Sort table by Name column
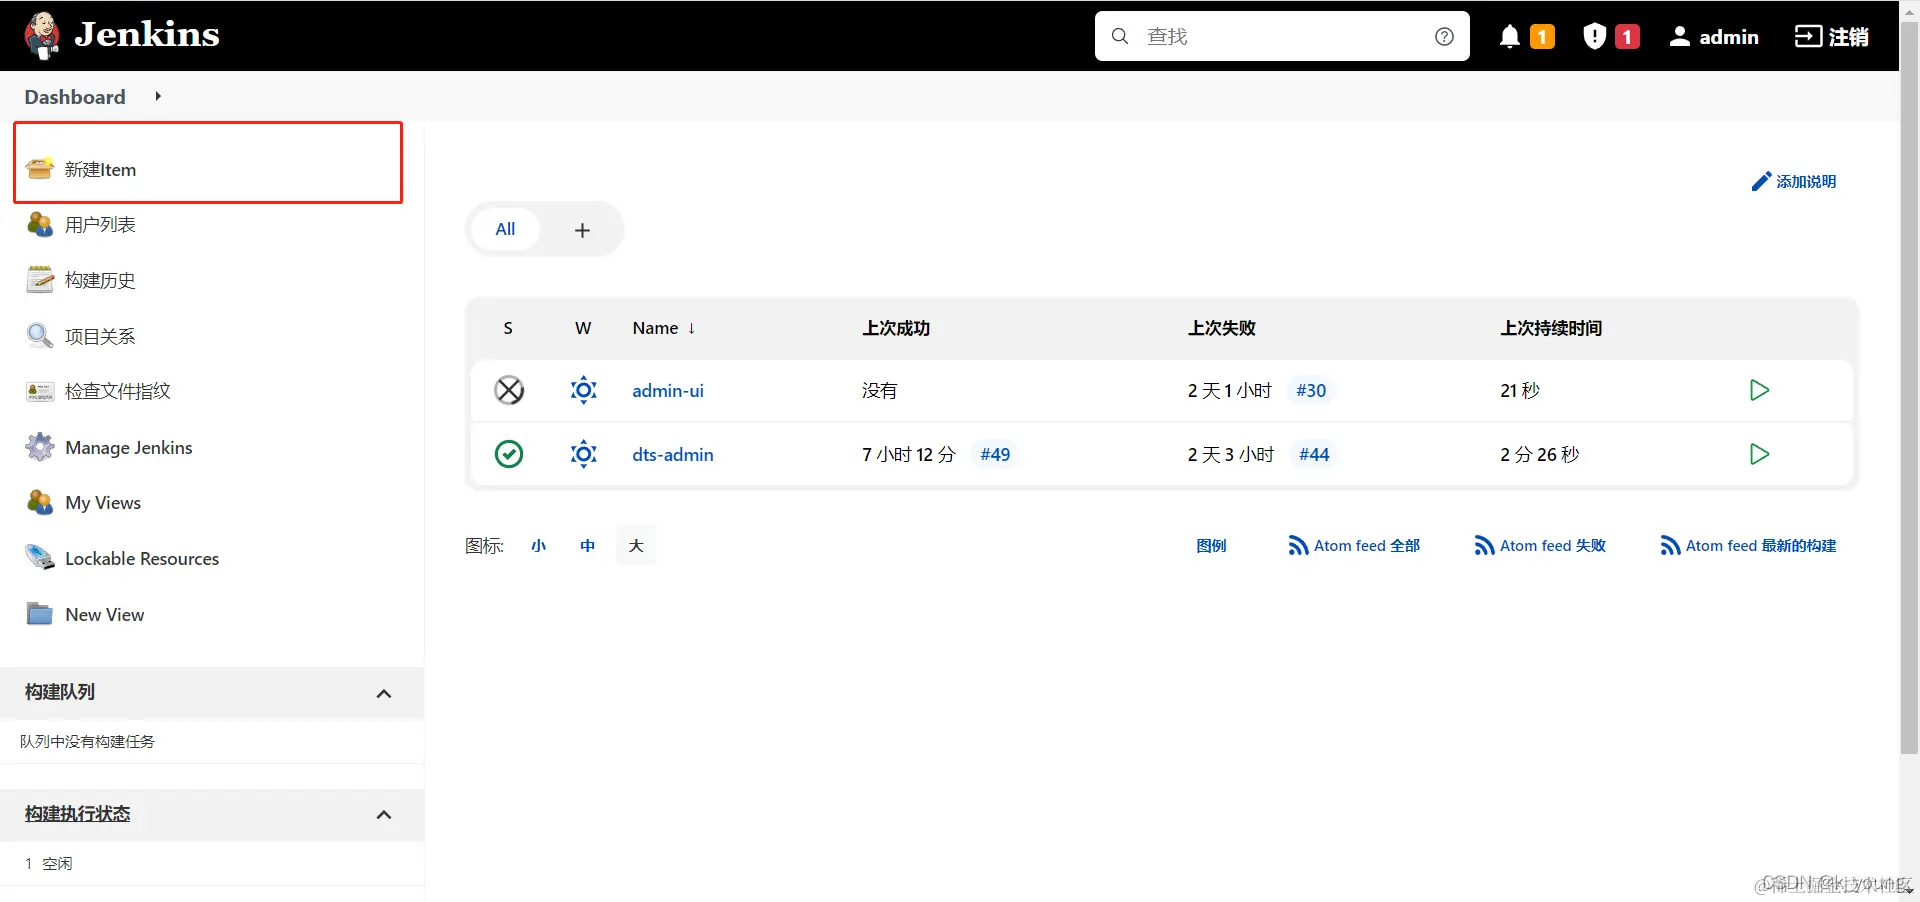This screenshot has height=902, width=1920. [x=664, y=328]
